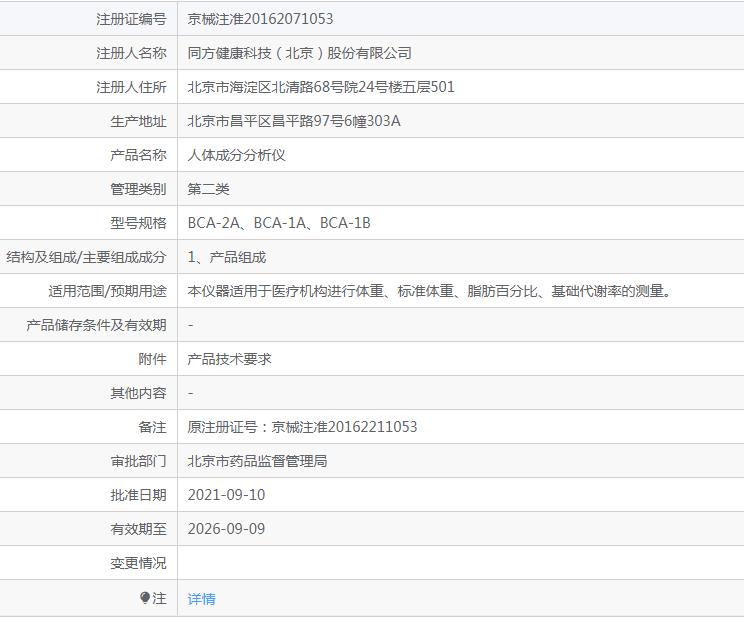Viewport: 744px width, 619px height.
Task: Select model list BCA-2A、BCA-1A、BCA-1B
Action: pyautogui.click(x=279, y=223)
